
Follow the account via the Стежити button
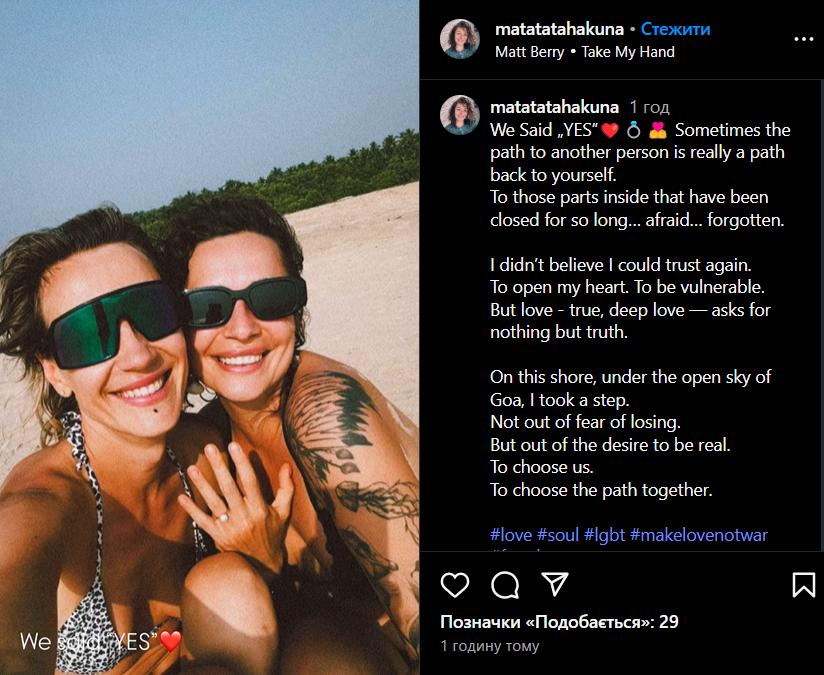[x=675, y=29]
